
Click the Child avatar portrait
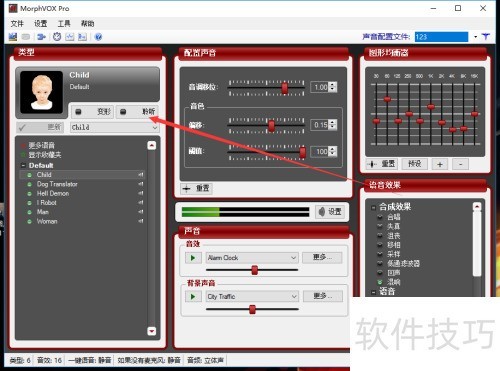[41, 92]
